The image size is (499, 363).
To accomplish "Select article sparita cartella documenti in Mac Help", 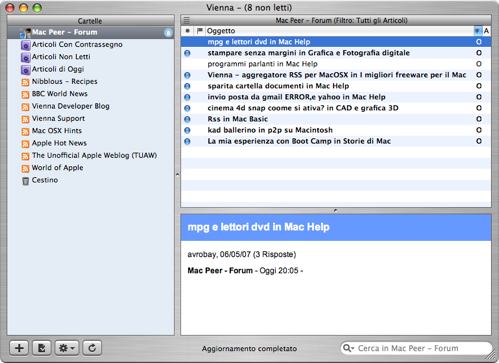I will click(x=336, y=86).
